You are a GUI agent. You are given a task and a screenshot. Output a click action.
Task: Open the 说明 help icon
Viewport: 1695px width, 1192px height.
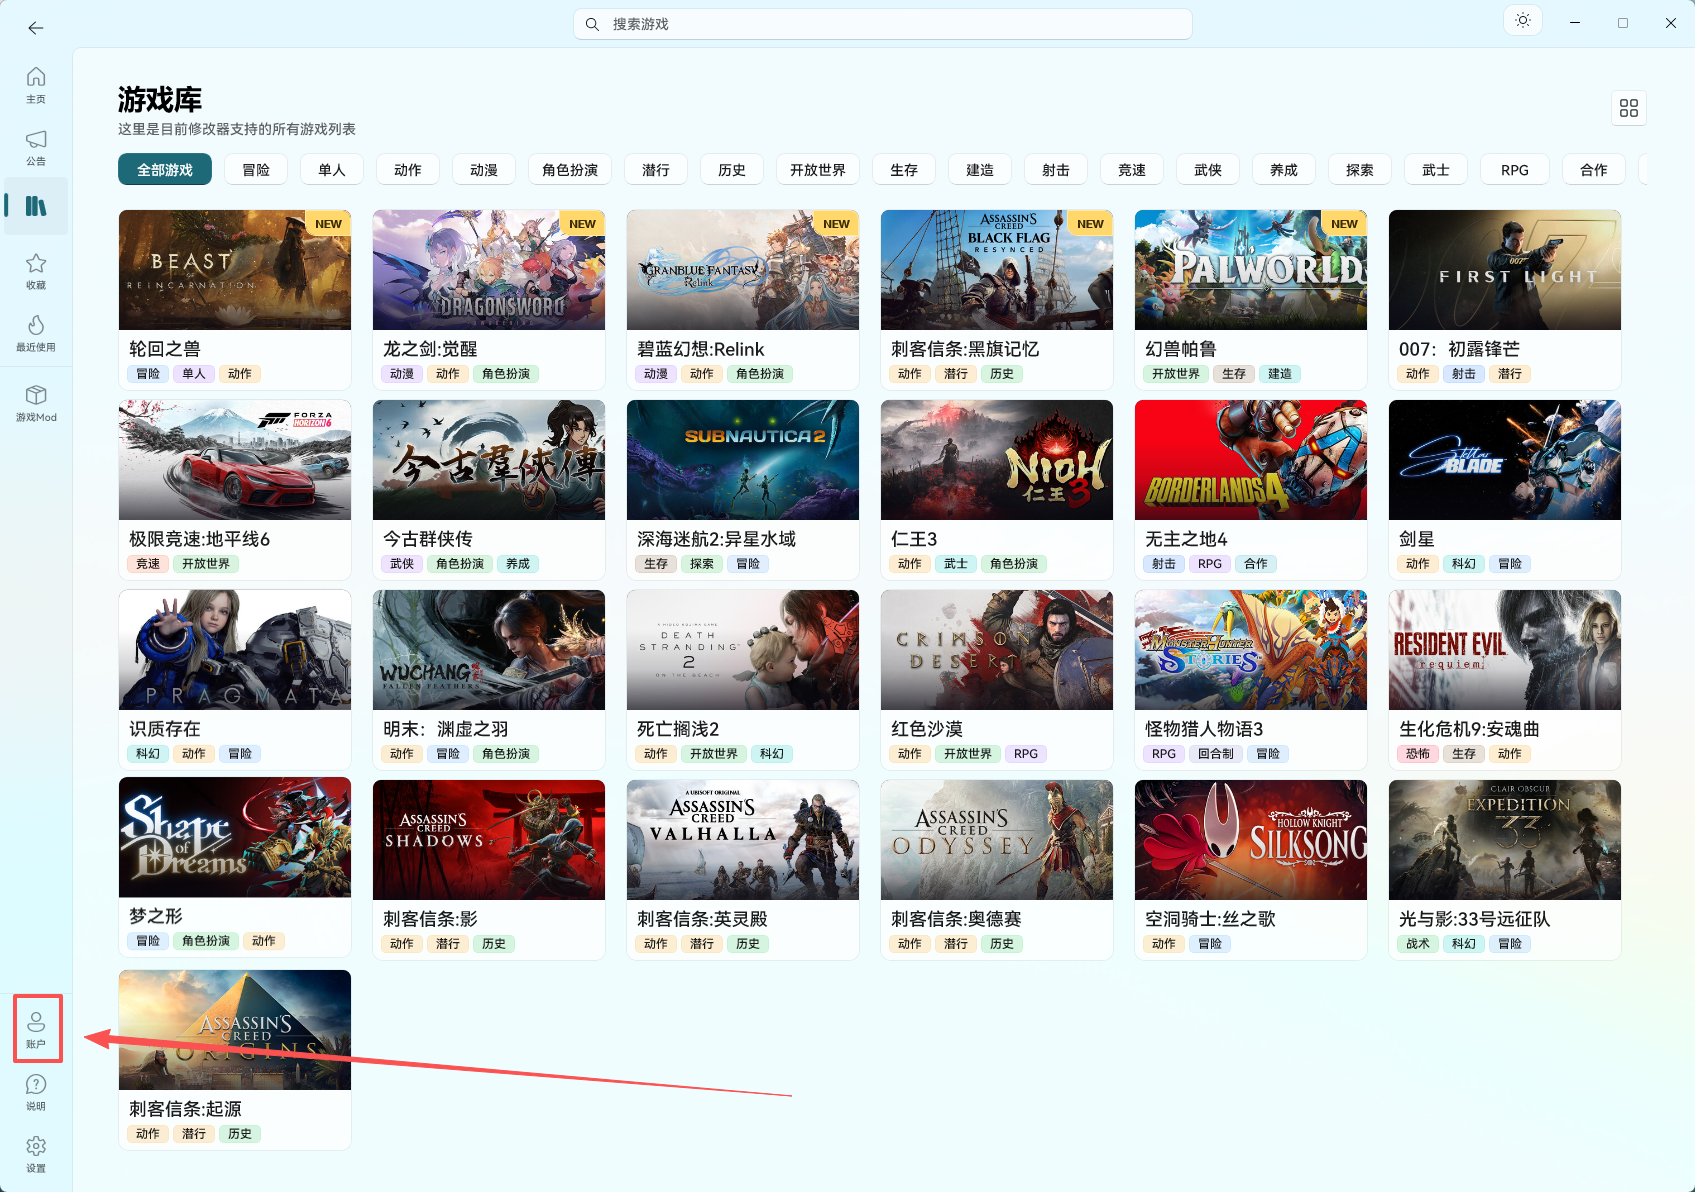[x=36, y=1092]
